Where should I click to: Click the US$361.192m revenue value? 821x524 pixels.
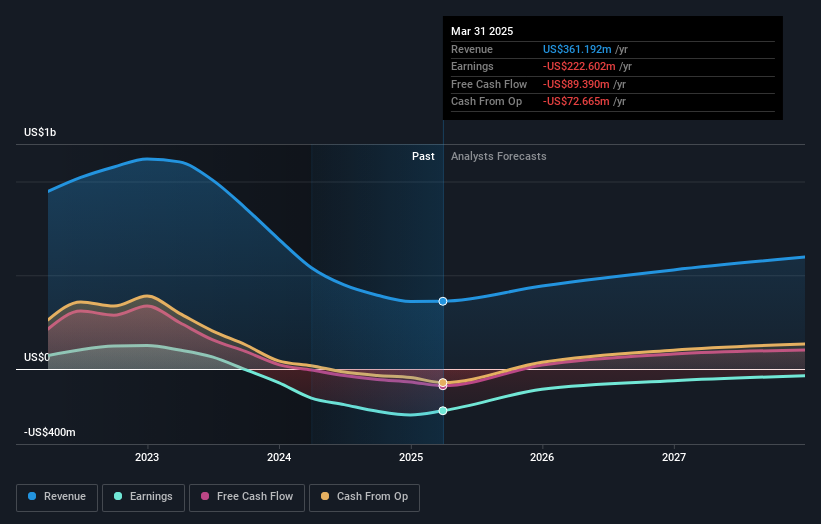pos(577,49)
